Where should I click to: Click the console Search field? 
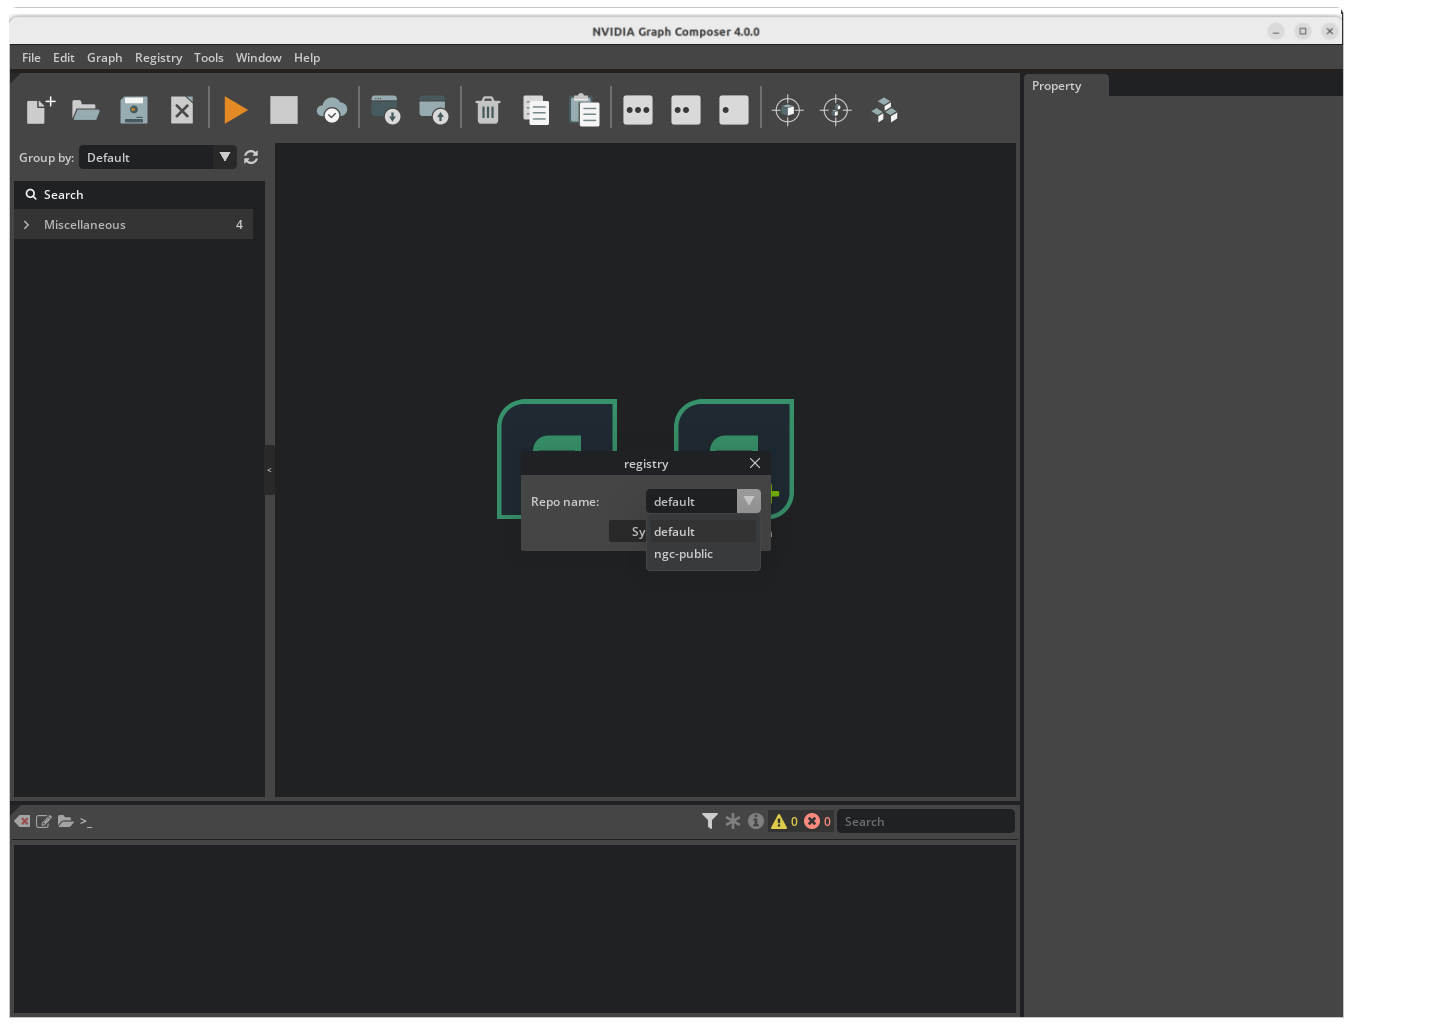tap(924, 820)
